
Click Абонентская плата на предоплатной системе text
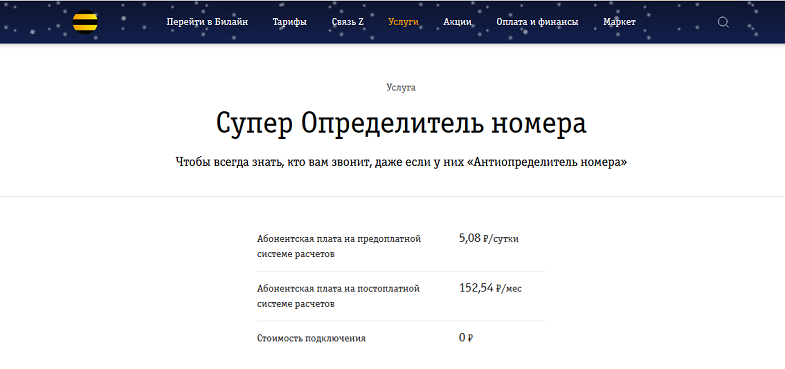339,246
